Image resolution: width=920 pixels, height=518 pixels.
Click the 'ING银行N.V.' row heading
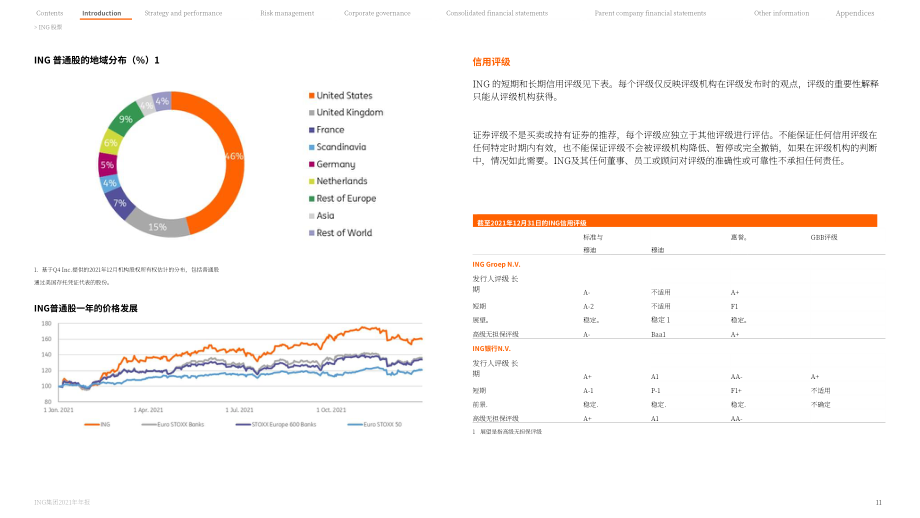[492, 348]
